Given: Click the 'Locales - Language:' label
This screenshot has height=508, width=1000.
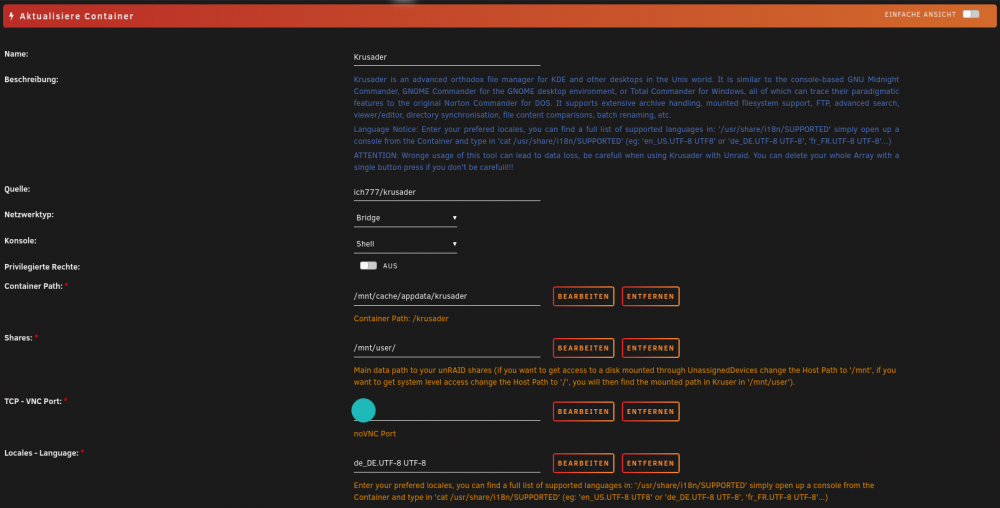Looking at the screenshot, I should pos(41,453).
